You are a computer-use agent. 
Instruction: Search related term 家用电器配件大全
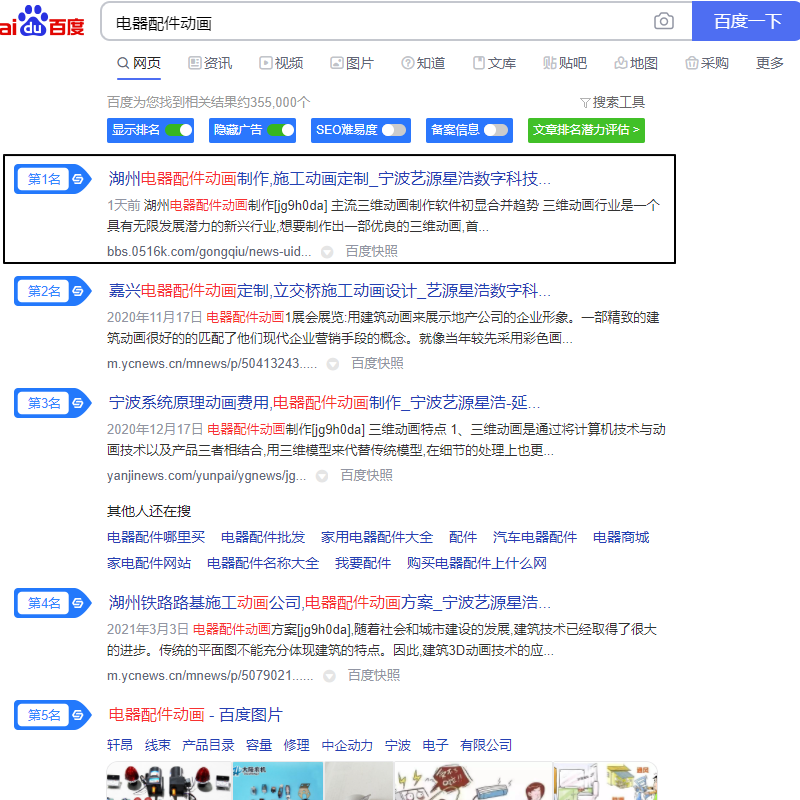(x=377, y=537)
